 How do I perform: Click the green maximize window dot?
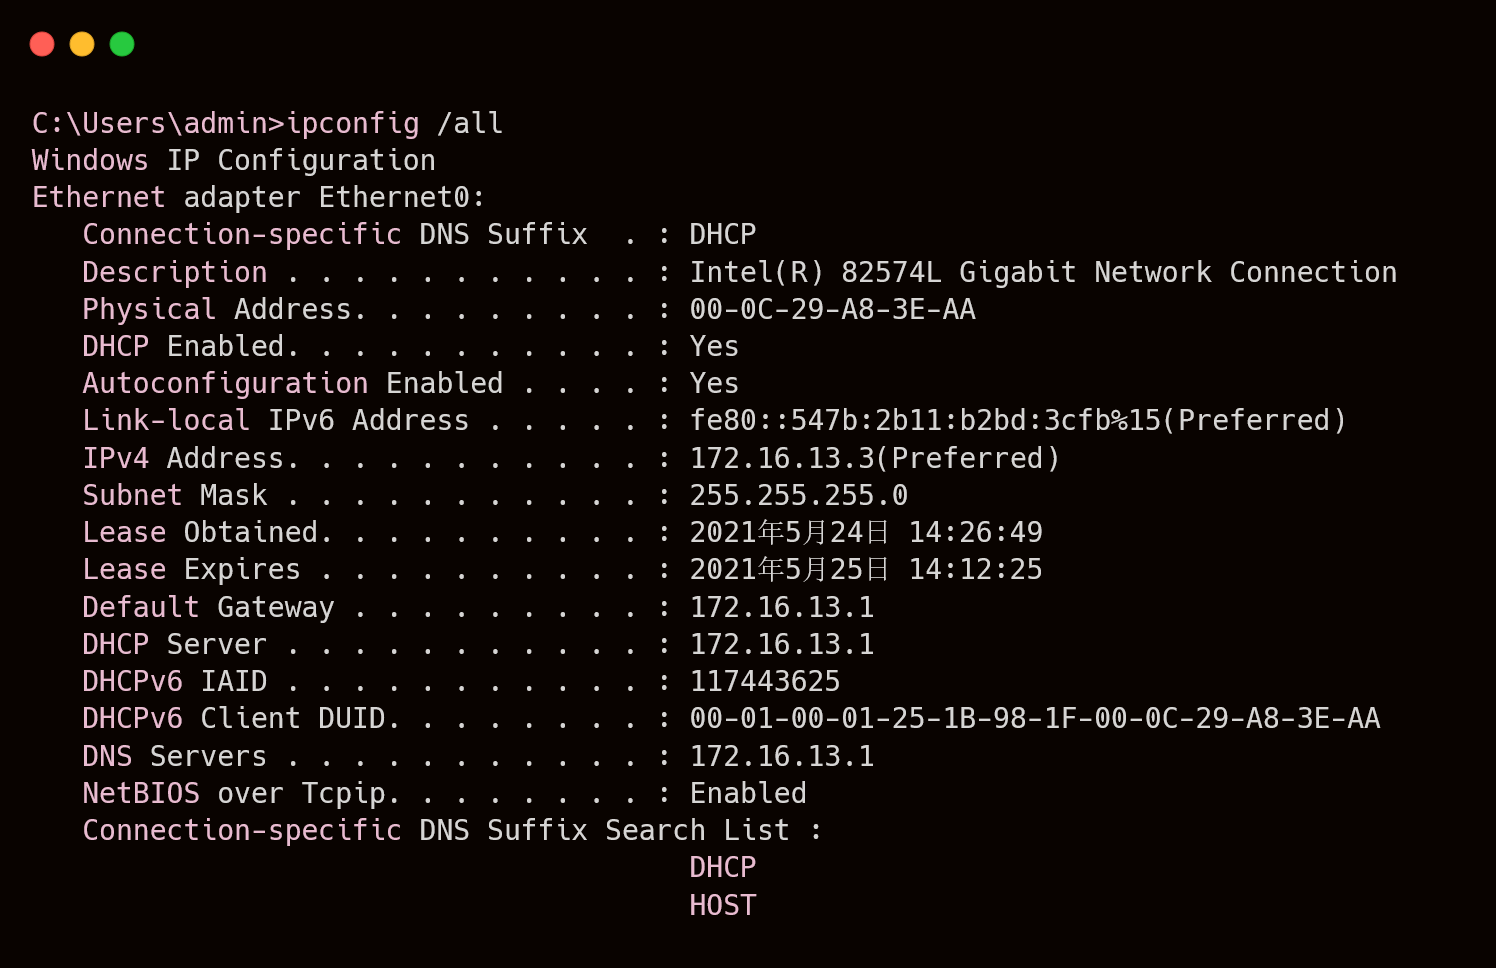click(122, 44)
